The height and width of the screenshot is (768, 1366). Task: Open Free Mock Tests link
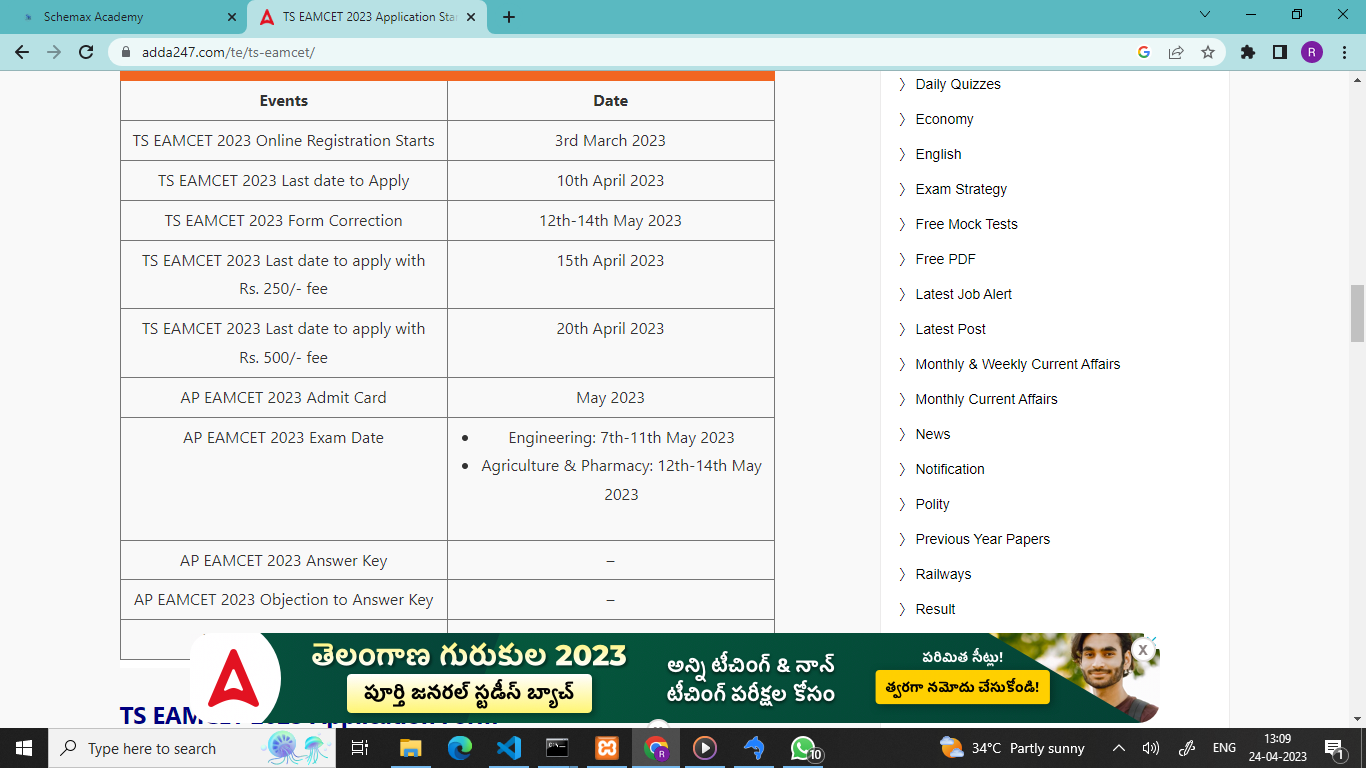[x=966, y=224]
